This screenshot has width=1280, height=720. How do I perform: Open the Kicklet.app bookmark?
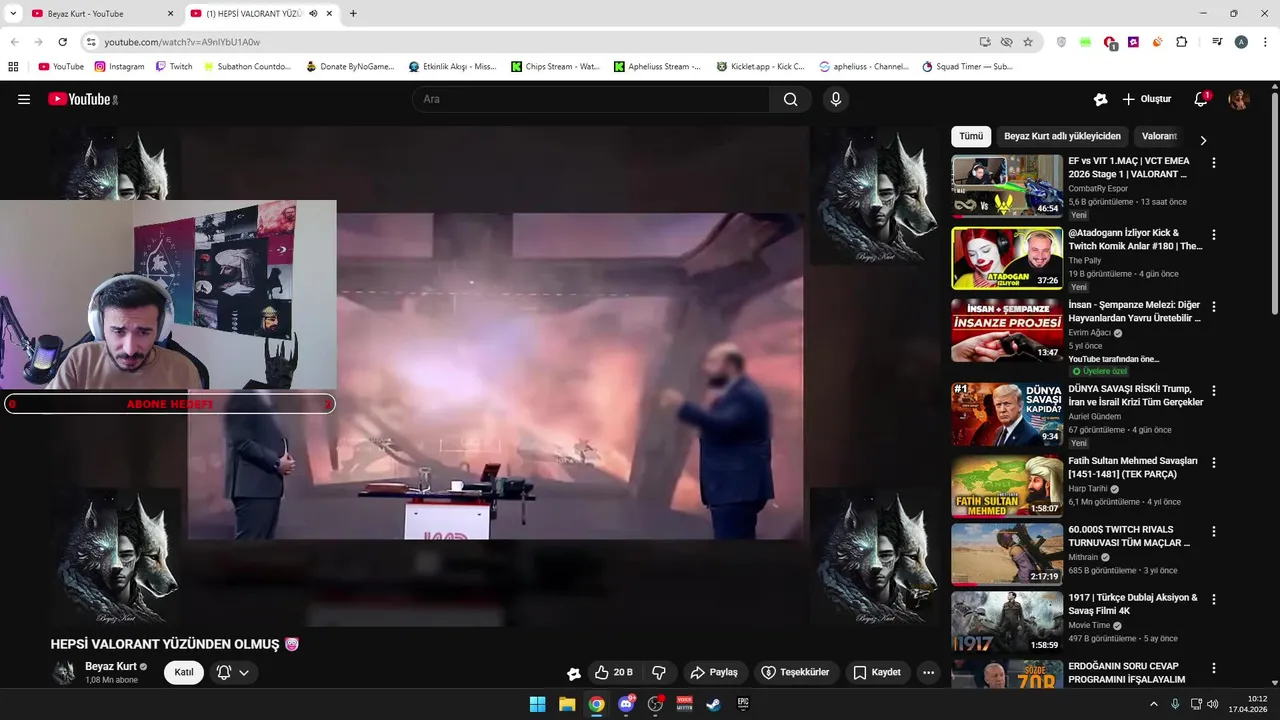click(760, 67)
